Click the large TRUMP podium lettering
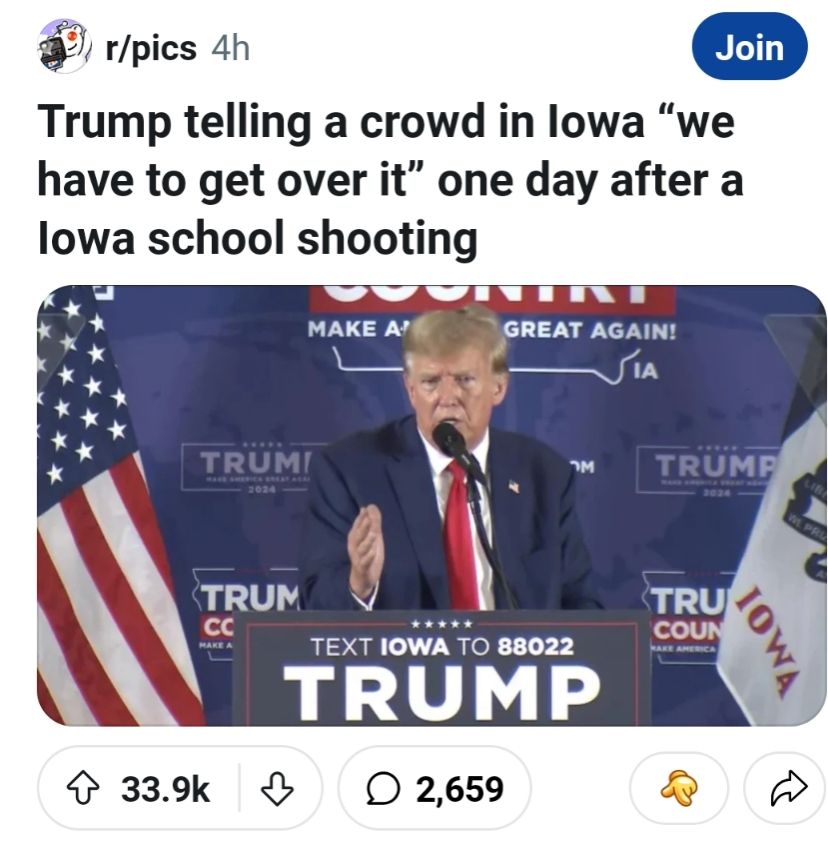 click(x=441, y=693)
